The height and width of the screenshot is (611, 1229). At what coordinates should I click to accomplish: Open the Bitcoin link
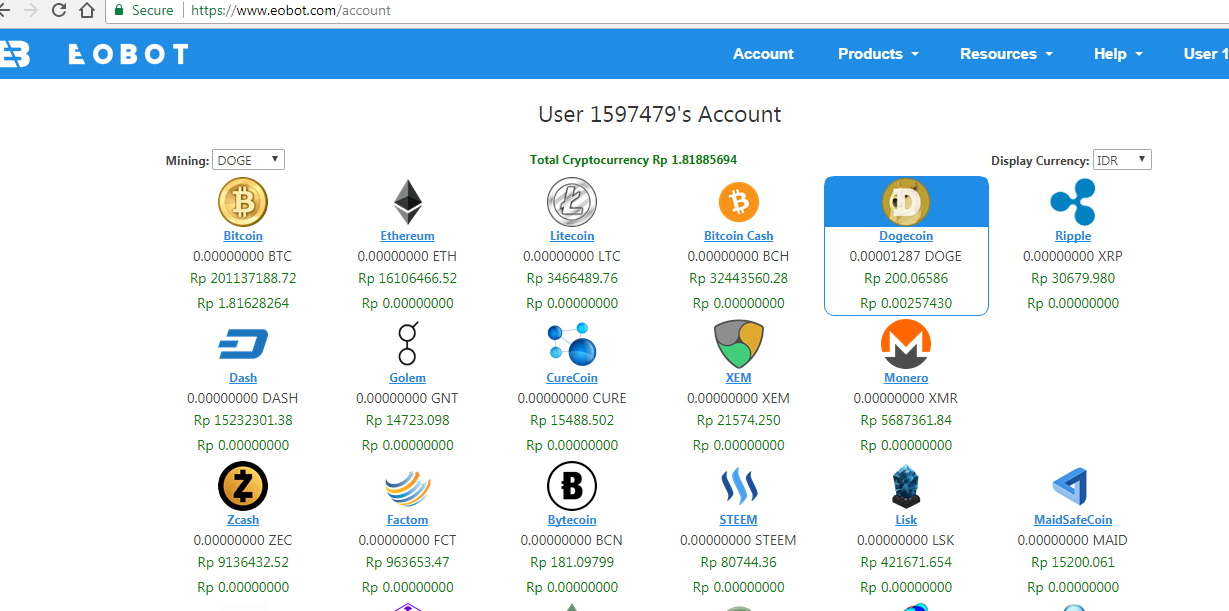click(x=243, y=236)
